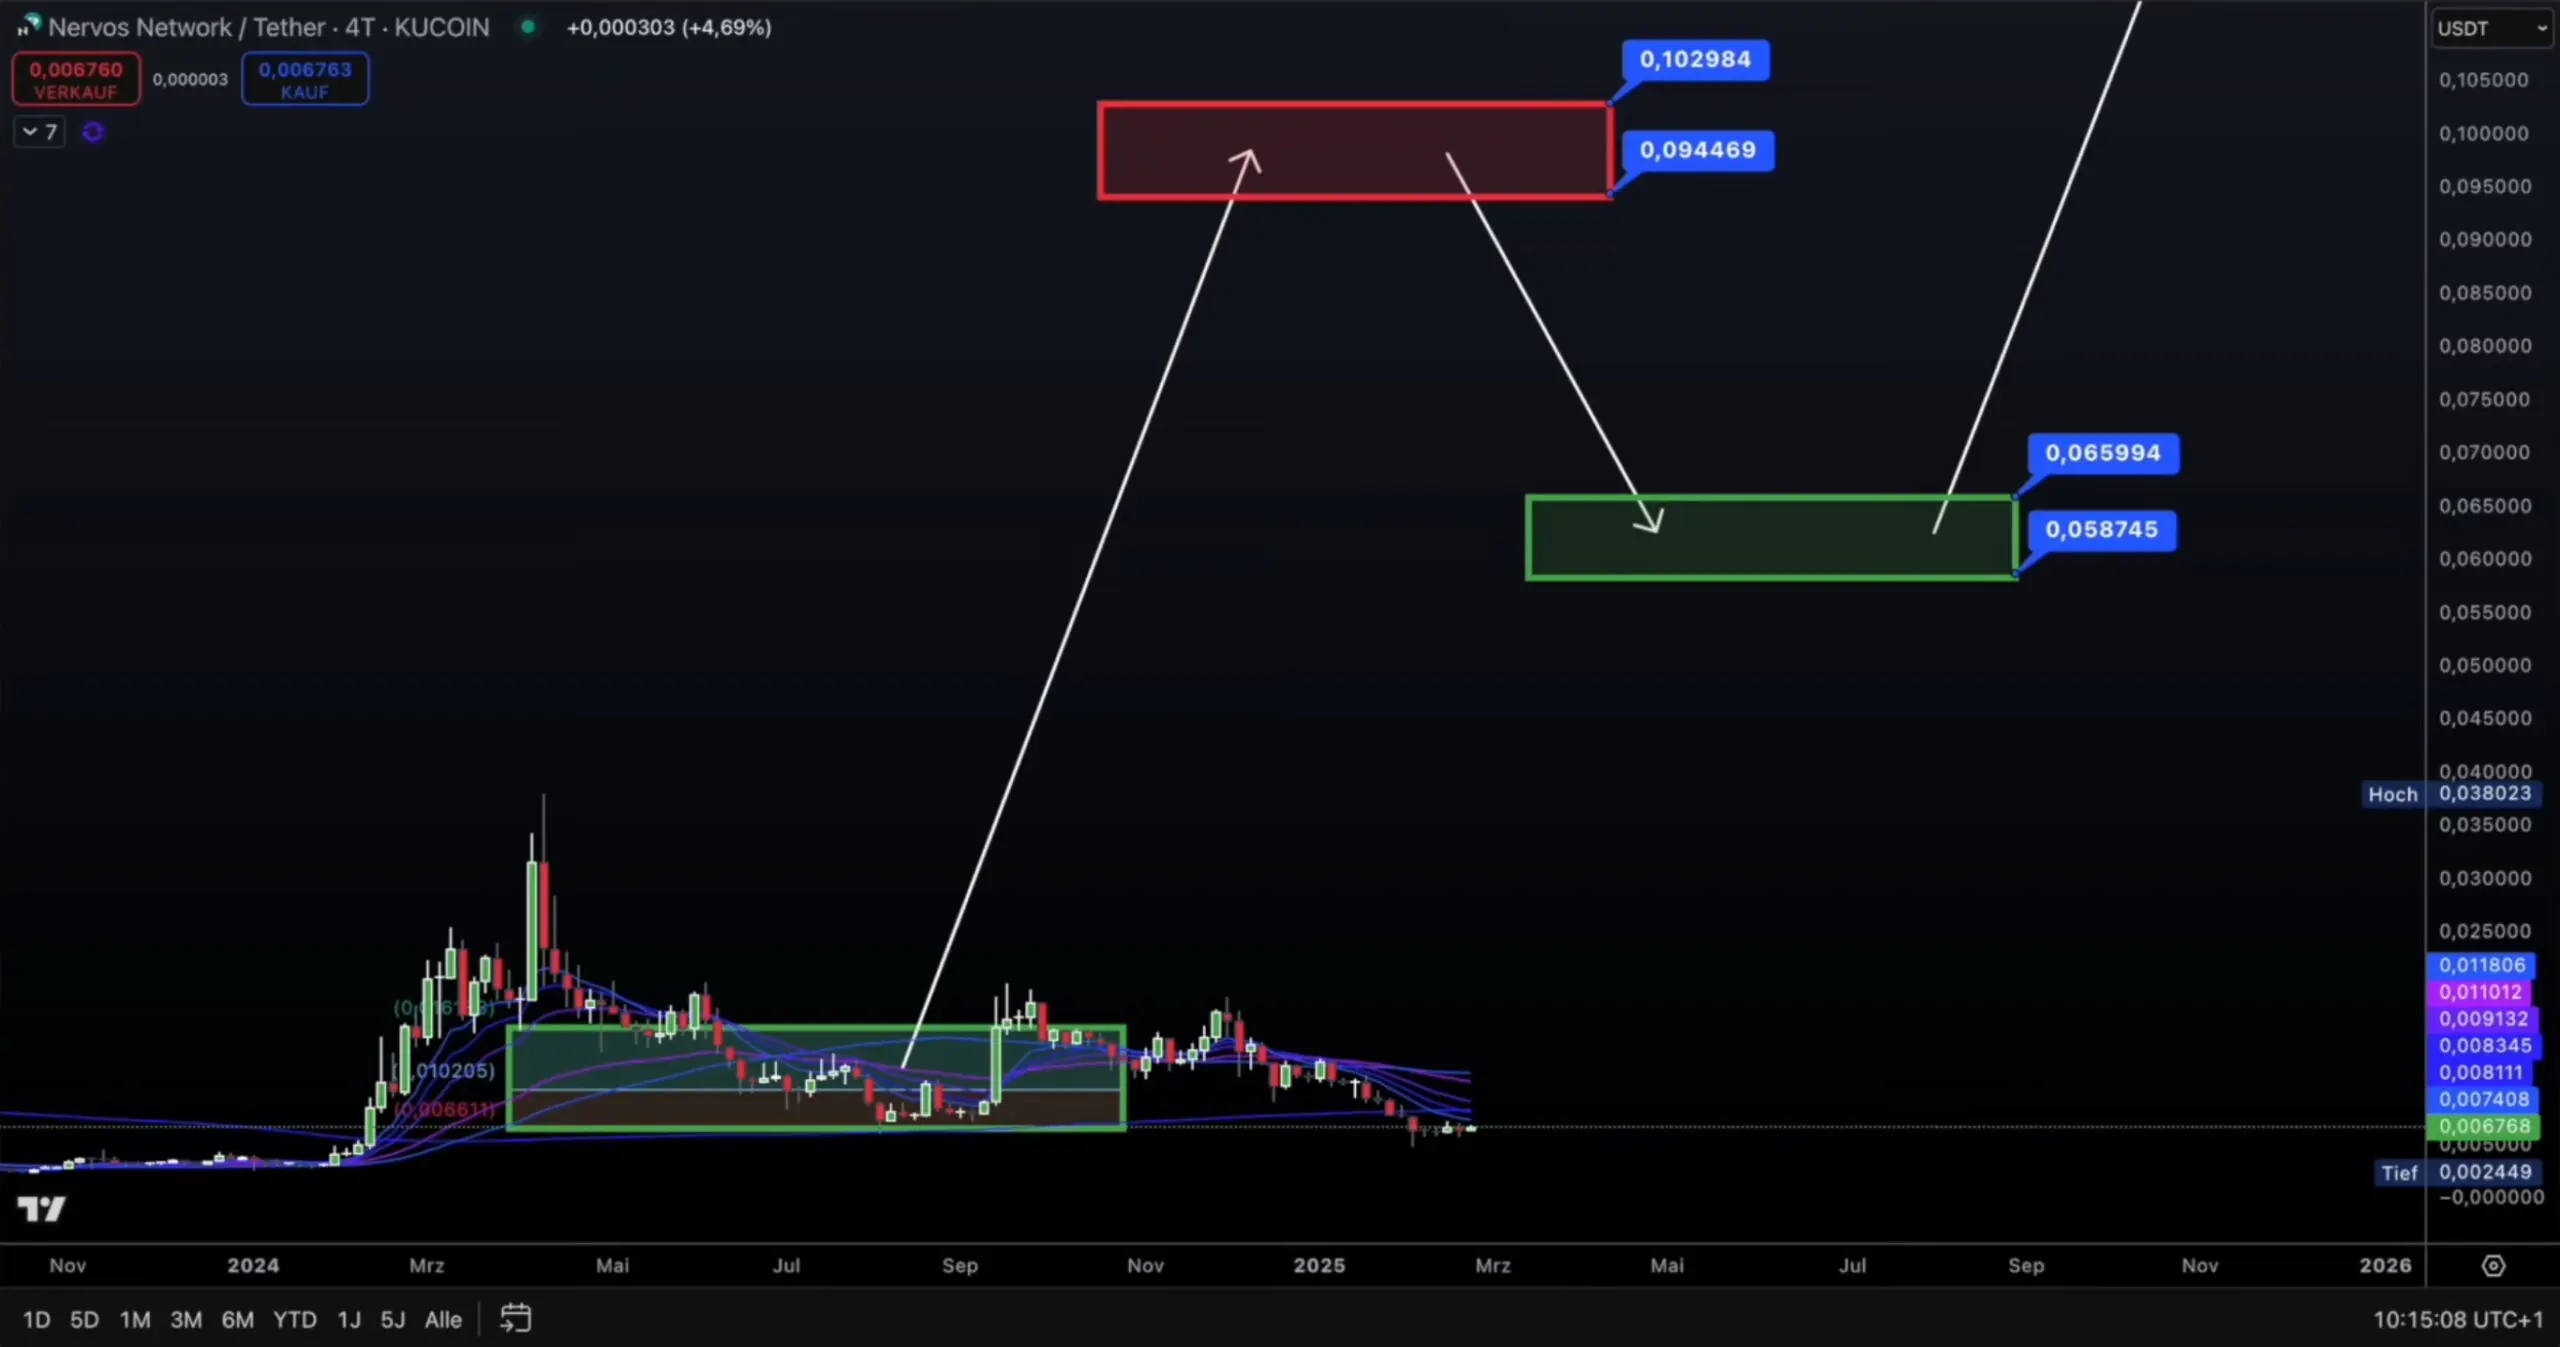Click the arrowhead inside green target zone
The height and width of the screenshot is (1347, 2560).
(x=1652, y=521)
